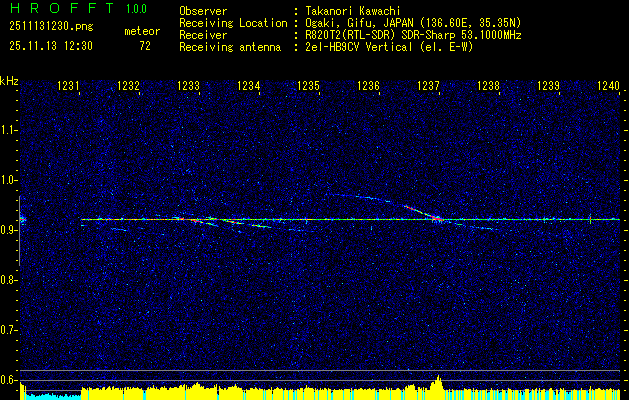The width and height of the screenshot is (629, 400).
Task: Click the 1237 time marker
Action: 428,85
